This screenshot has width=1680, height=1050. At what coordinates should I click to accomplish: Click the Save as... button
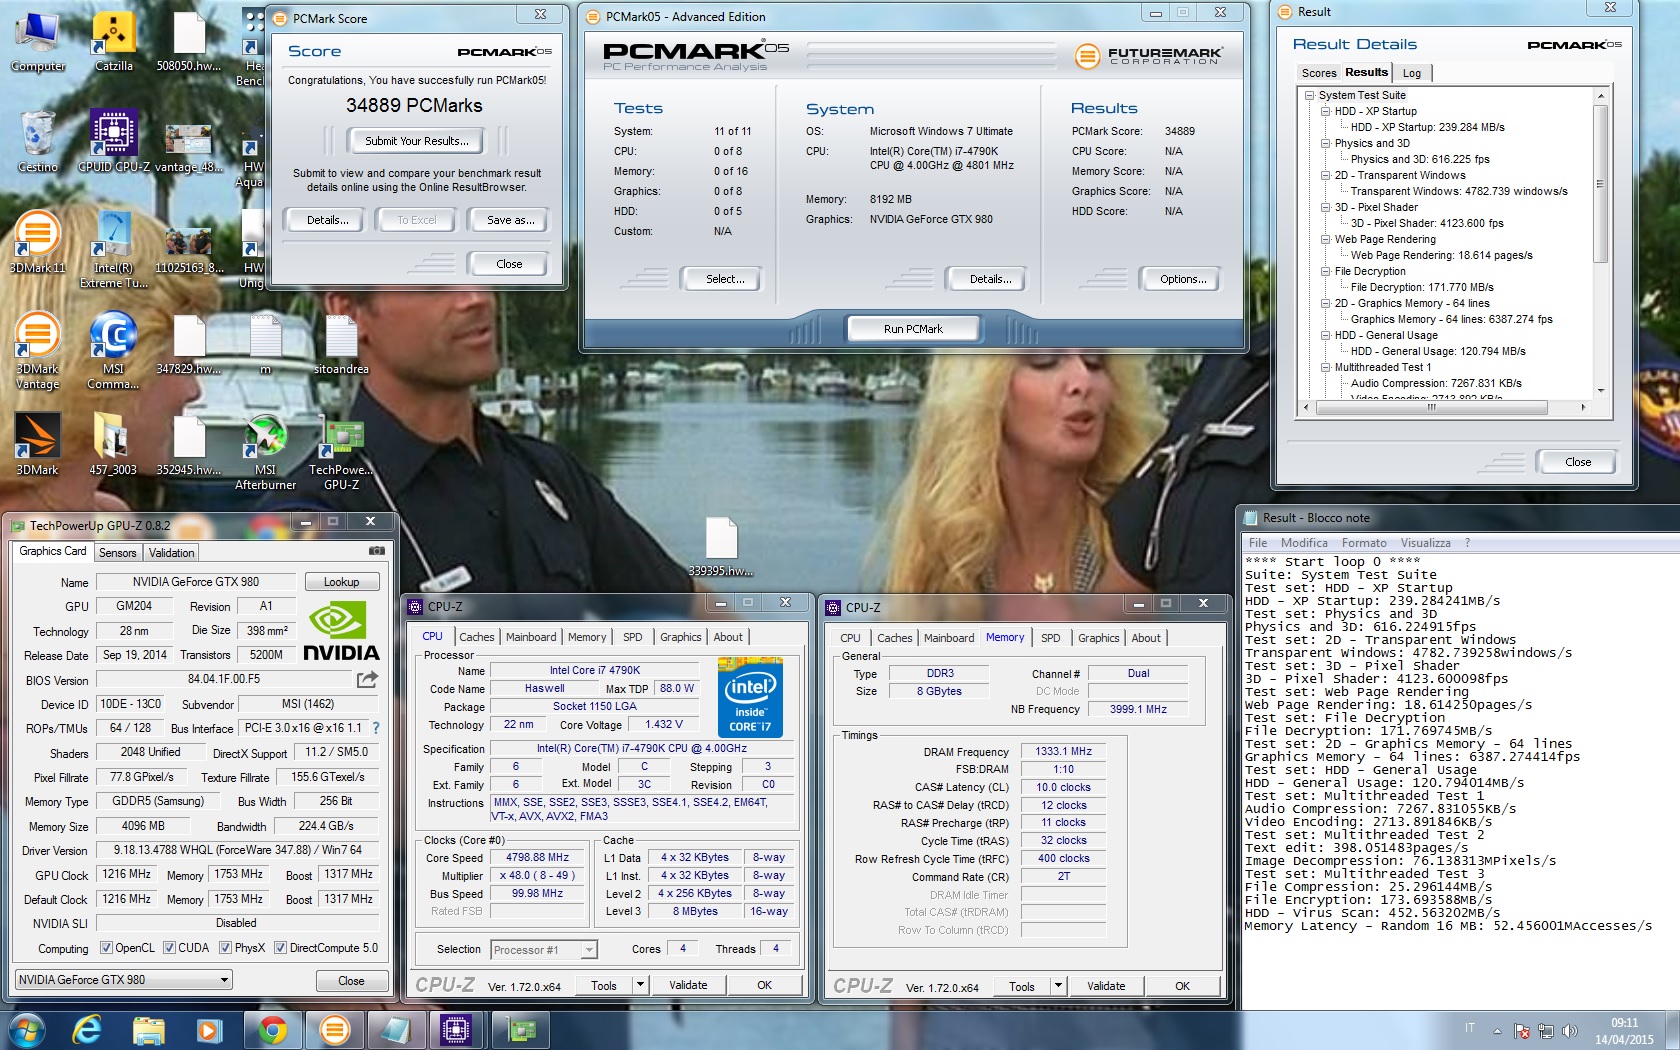pos(510,220)
